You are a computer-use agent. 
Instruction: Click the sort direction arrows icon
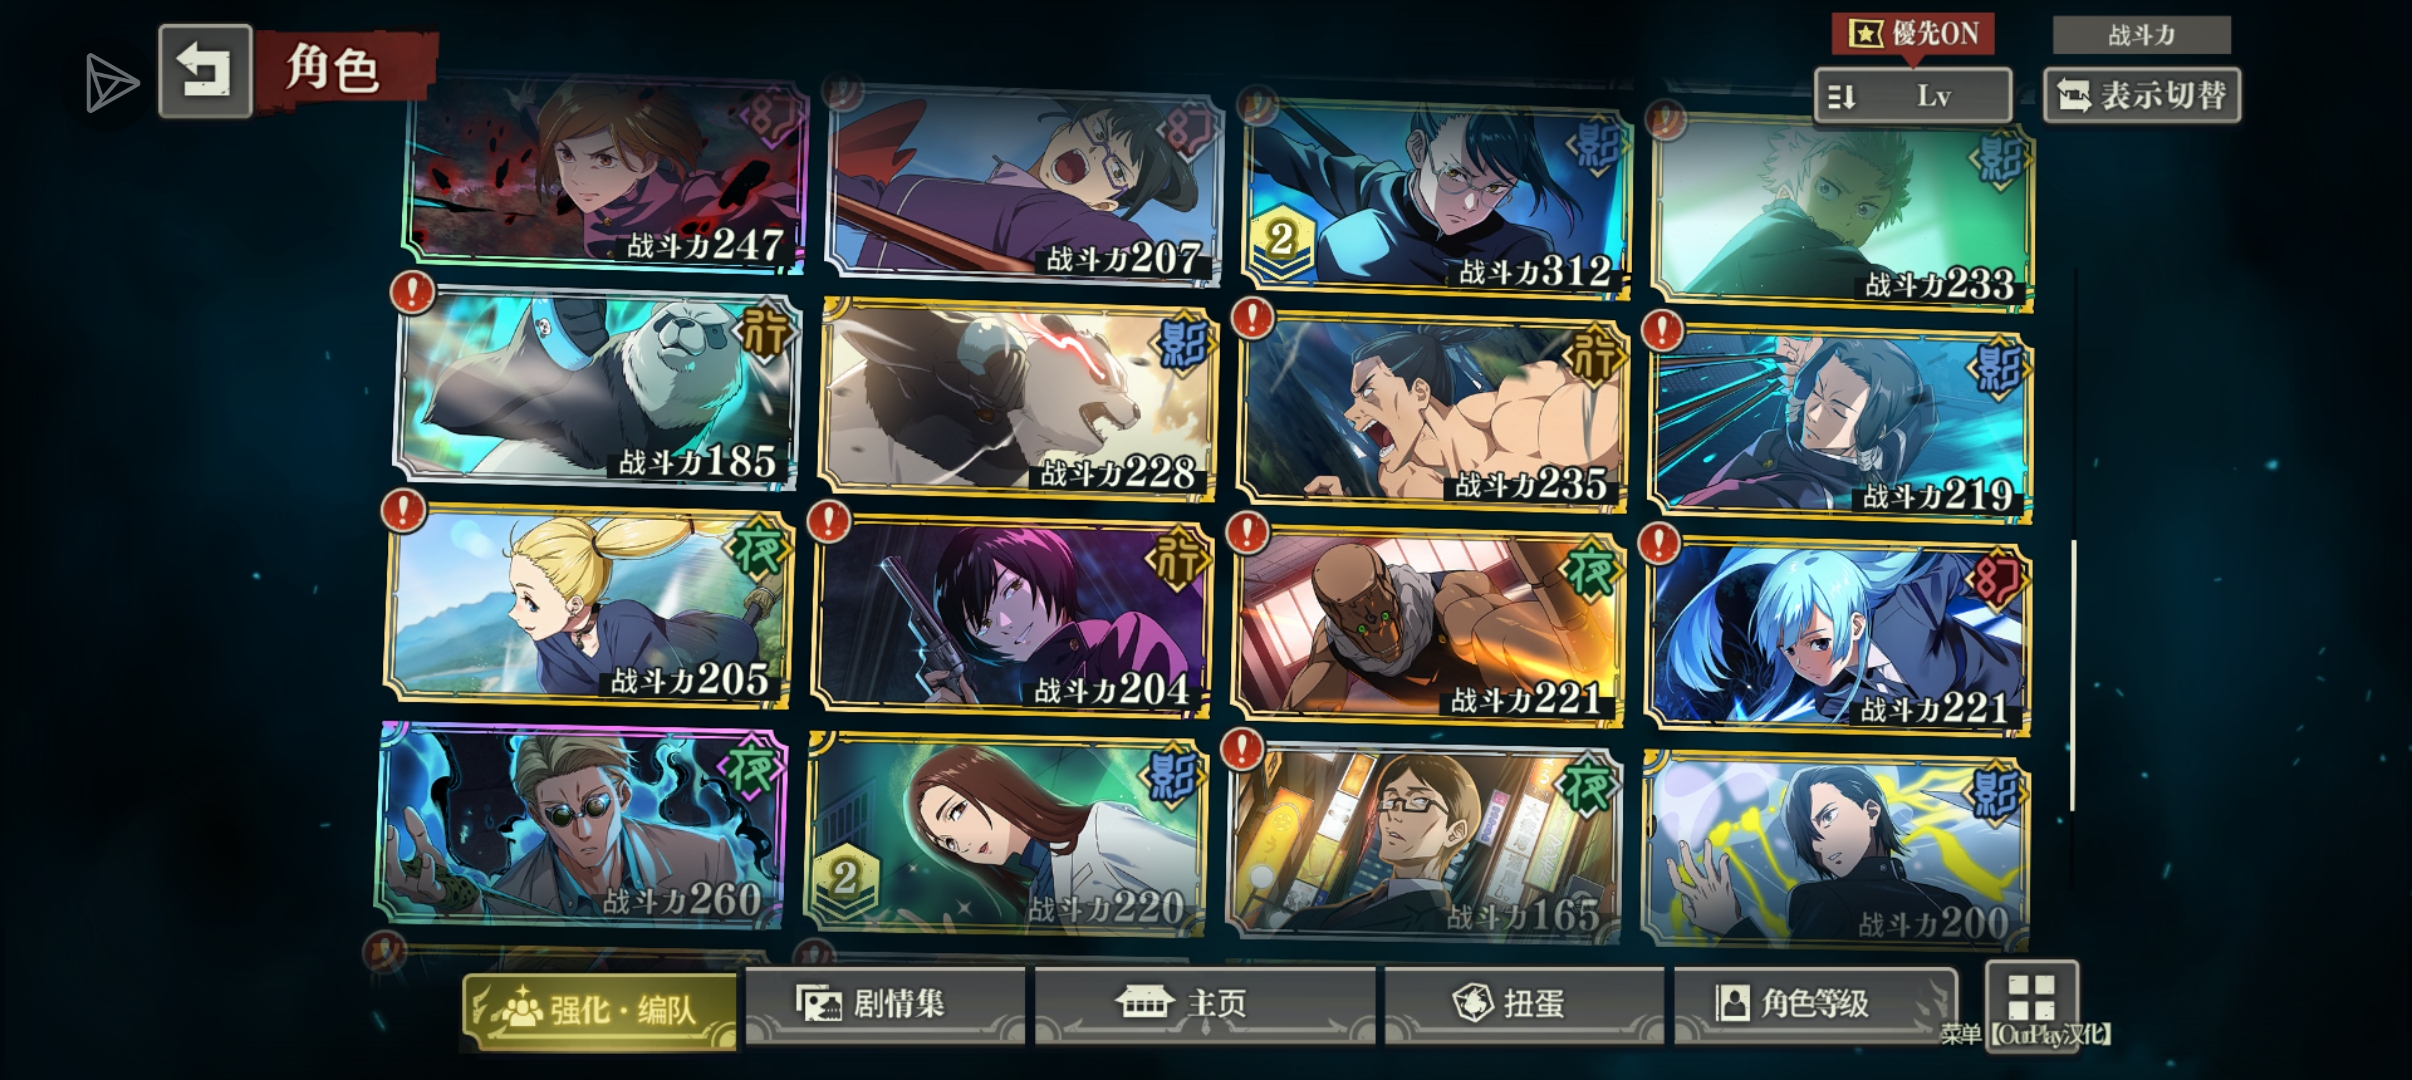[x=1841, y=97]
